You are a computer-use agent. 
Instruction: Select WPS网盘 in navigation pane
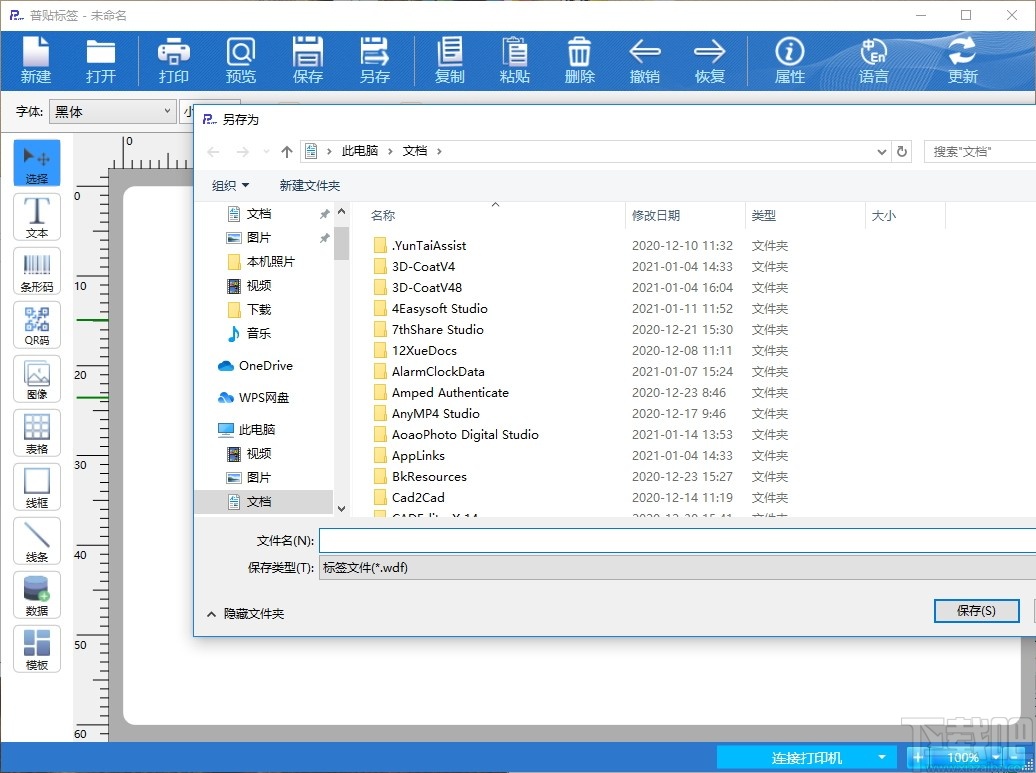[254, 398]
